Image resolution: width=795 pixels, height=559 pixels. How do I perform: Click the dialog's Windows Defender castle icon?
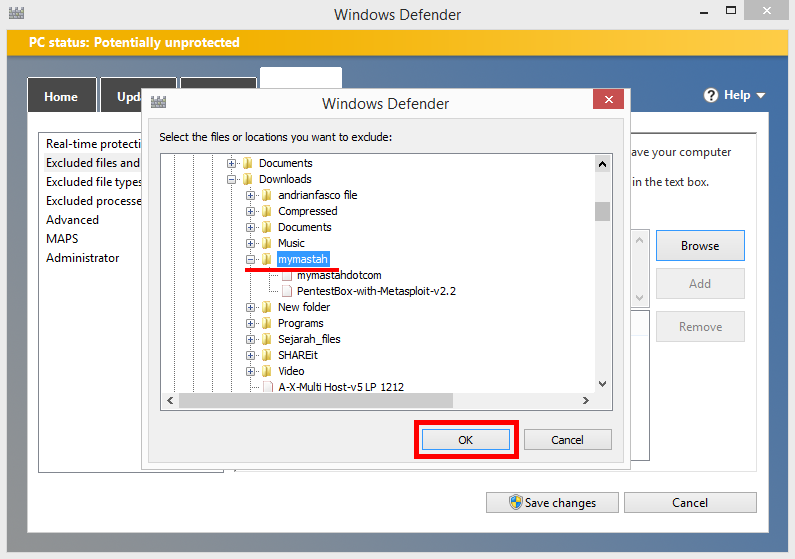pos(158,102)
